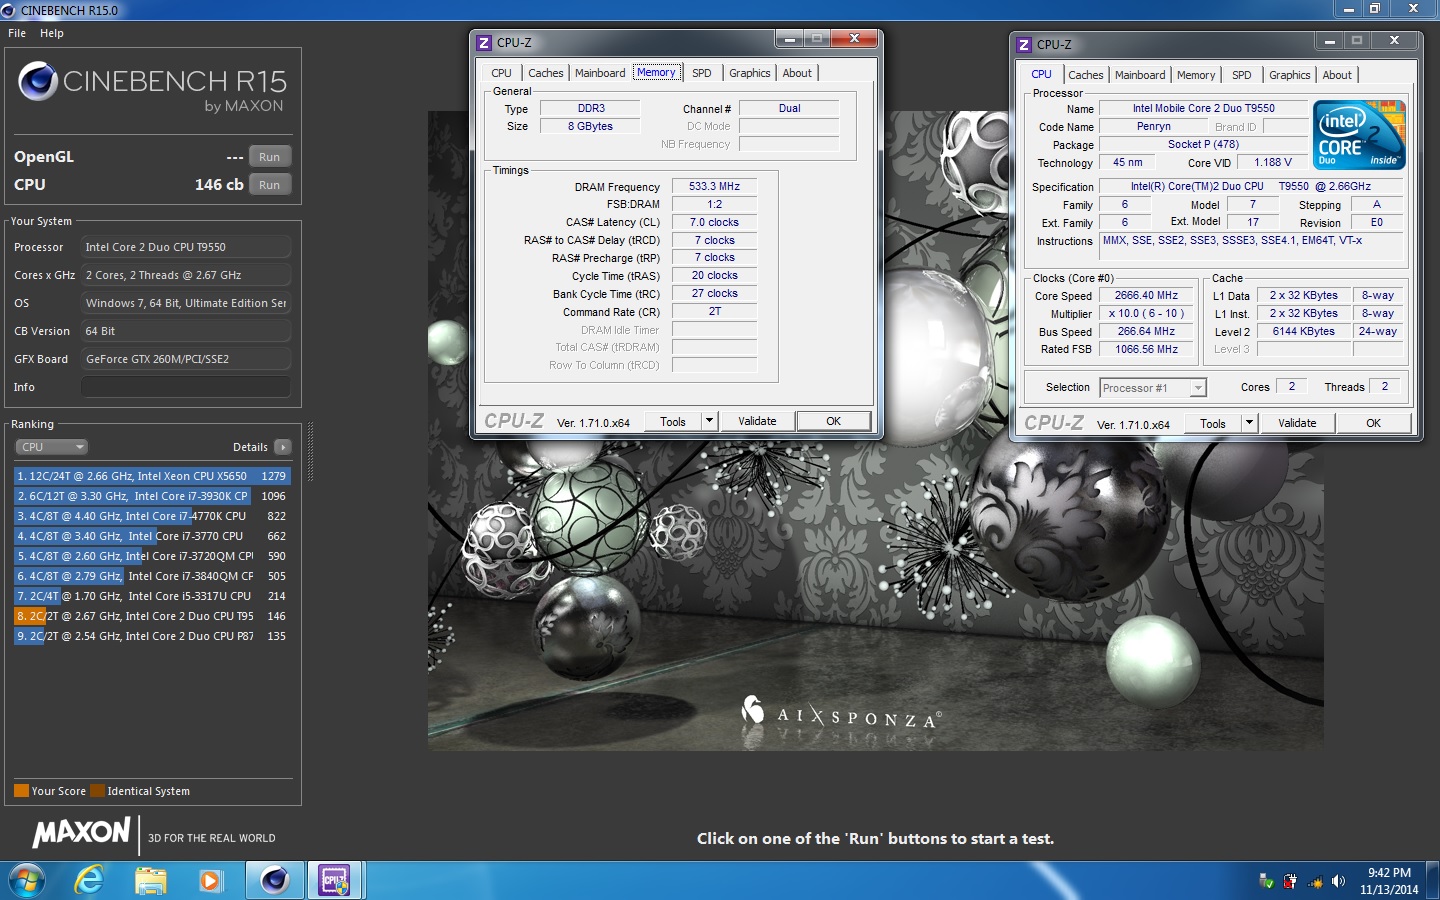Open Mainboard tab in right CPU-Z window
The image size is (1440, 900).
pyautogui.click(x=1140, y=75)
